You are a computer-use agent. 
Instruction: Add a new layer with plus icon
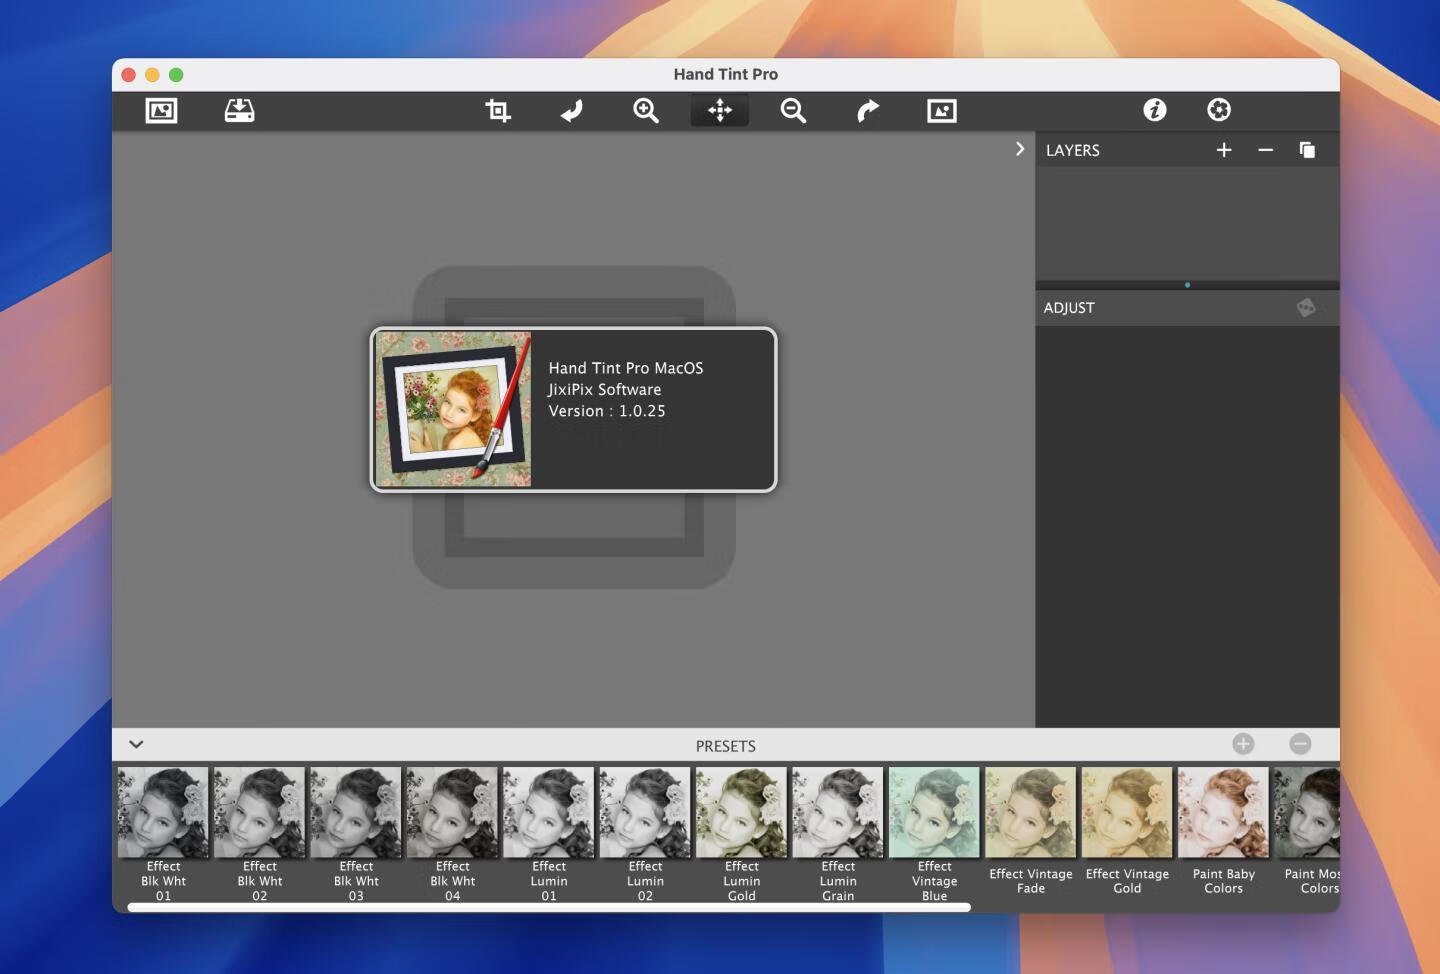pos(1224,150)
